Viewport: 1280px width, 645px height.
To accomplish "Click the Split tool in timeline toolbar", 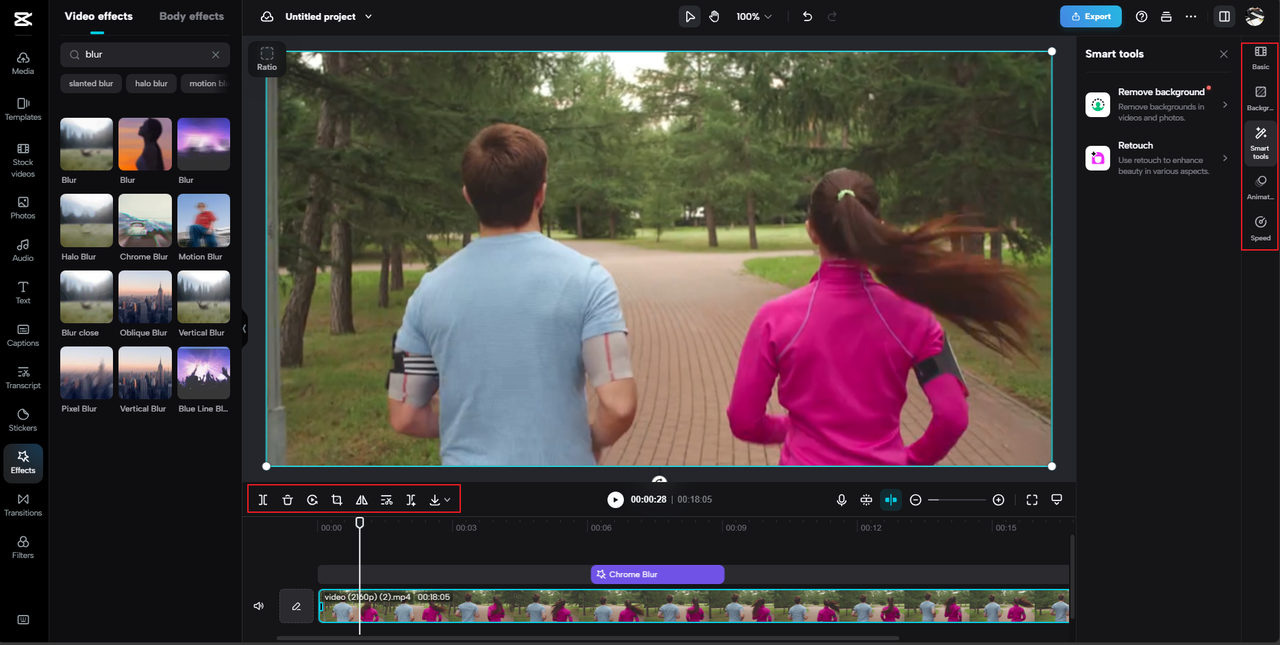I will [x=263, y=500].
